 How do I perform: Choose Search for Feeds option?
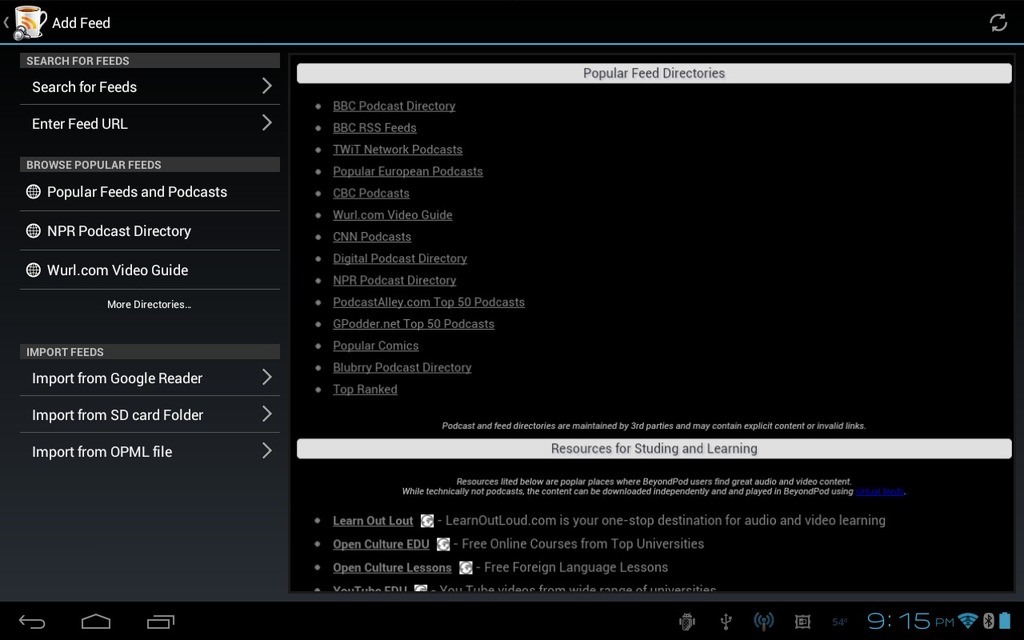[x=150, y=87]
